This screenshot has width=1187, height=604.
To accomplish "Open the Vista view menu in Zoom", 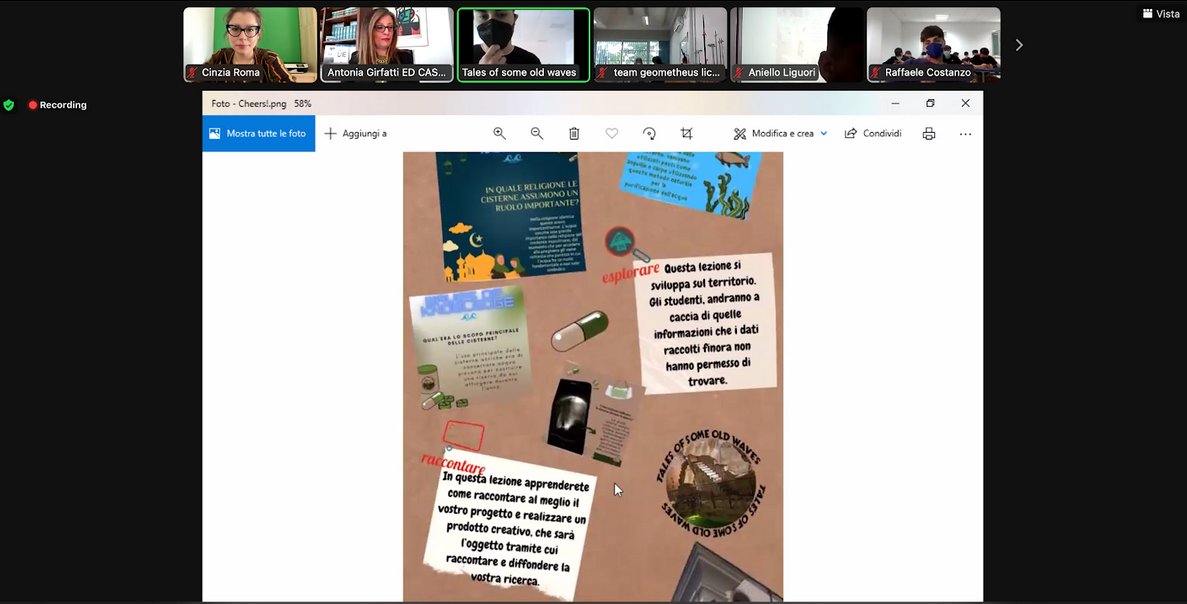I will click(x=1161, y=14).
